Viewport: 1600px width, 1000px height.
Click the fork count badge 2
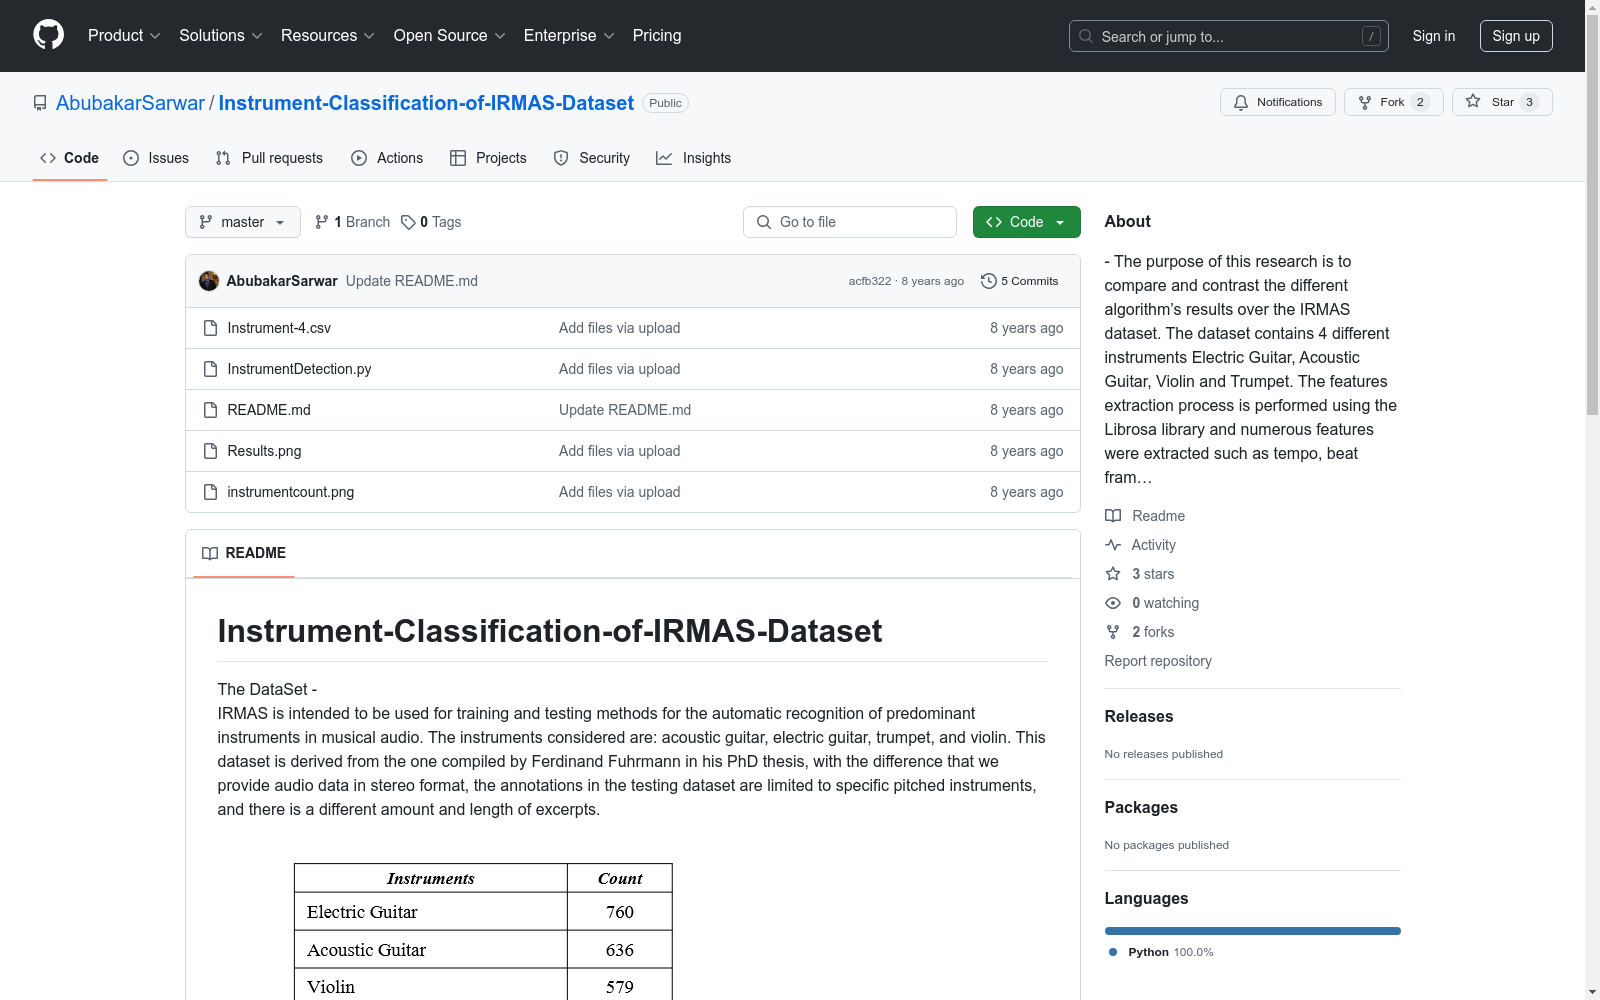point(1420,102)
